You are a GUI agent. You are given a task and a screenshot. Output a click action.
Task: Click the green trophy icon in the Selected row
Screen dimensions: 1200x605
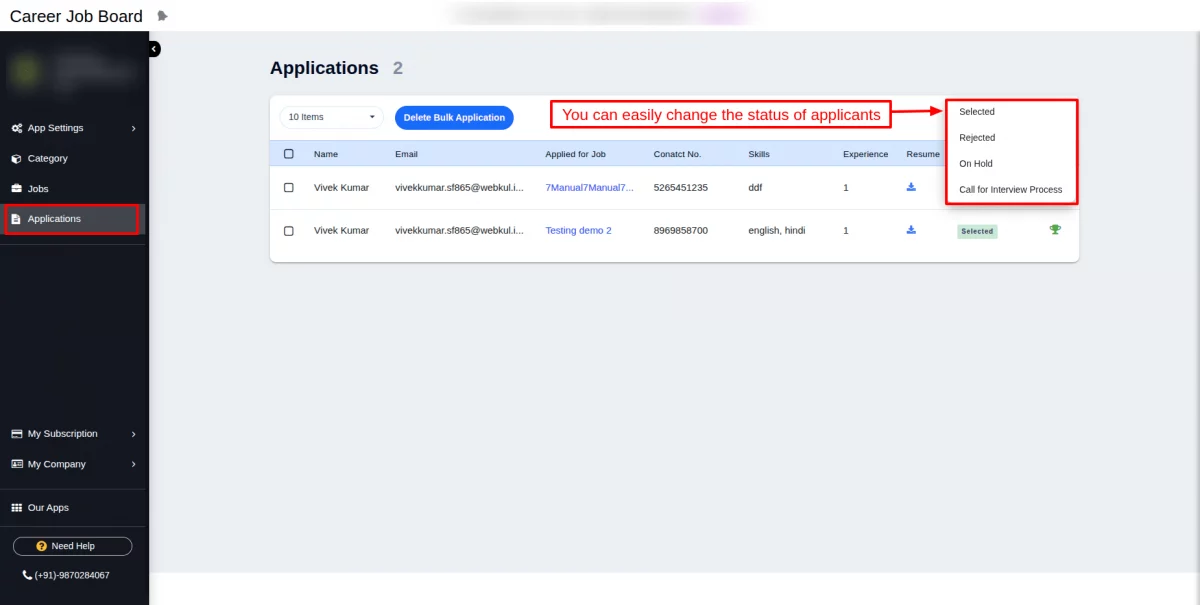pyautogui.click(x=1055, y=230)
